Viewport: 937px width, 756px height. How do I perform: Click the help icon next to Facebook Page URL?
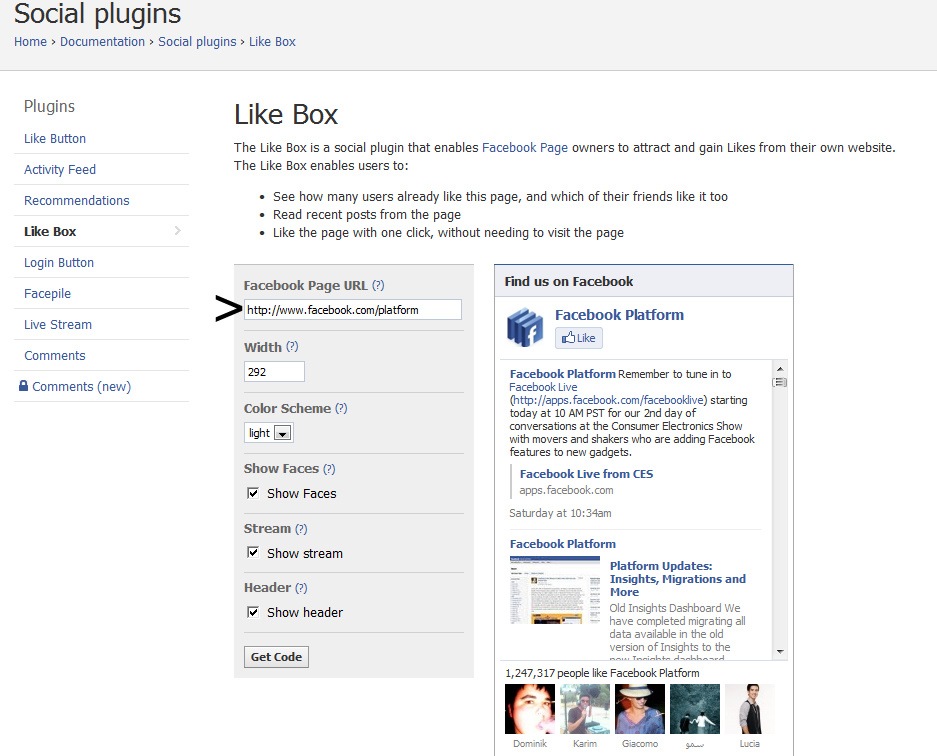click(378, 285)
